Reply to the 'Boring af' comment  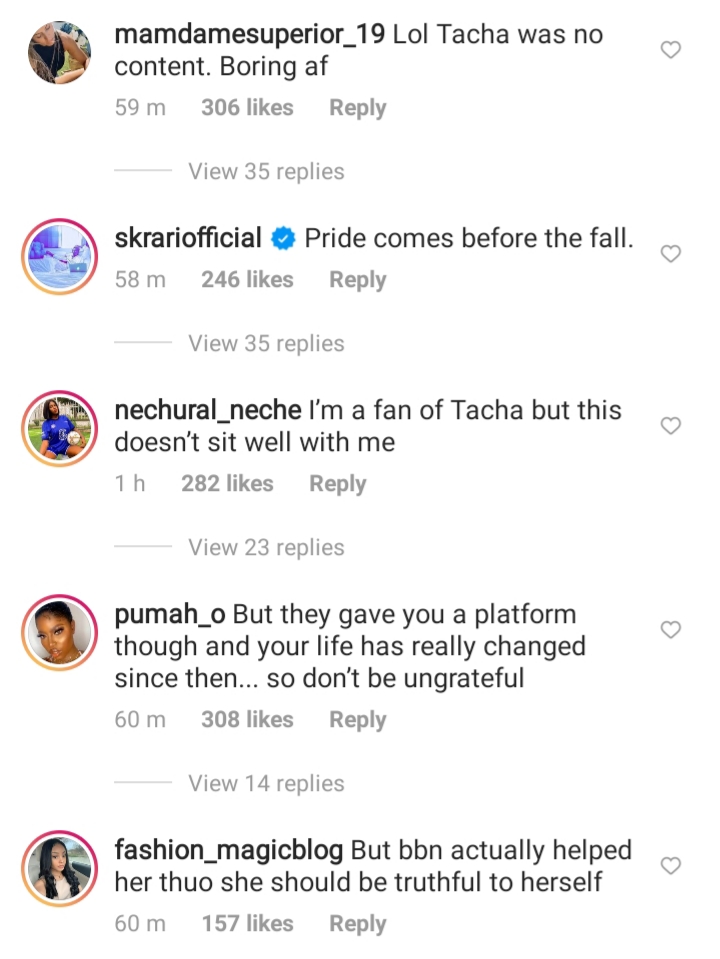pyautogui.click(x=357, y=108)
